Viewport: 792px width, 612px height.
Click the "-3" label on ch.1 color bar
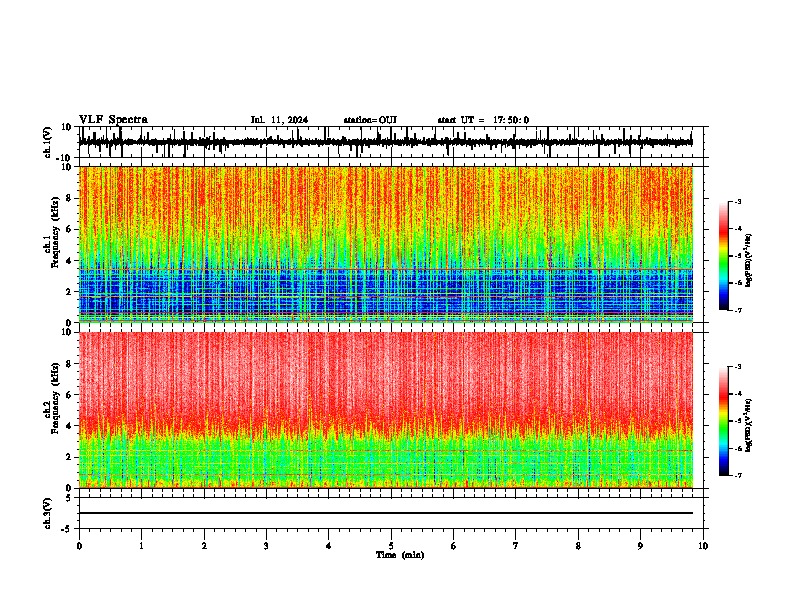coord(737,201)
